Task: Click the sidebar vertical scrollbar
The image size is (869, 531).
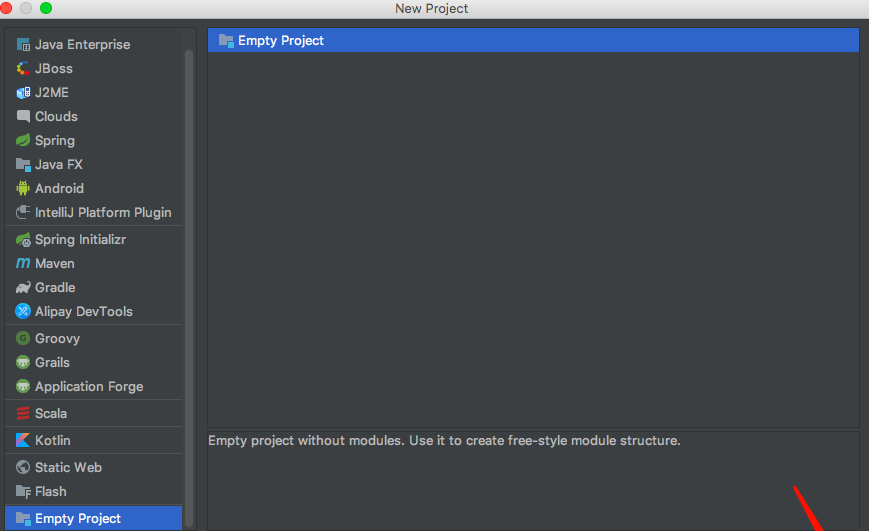Action: 189,287
